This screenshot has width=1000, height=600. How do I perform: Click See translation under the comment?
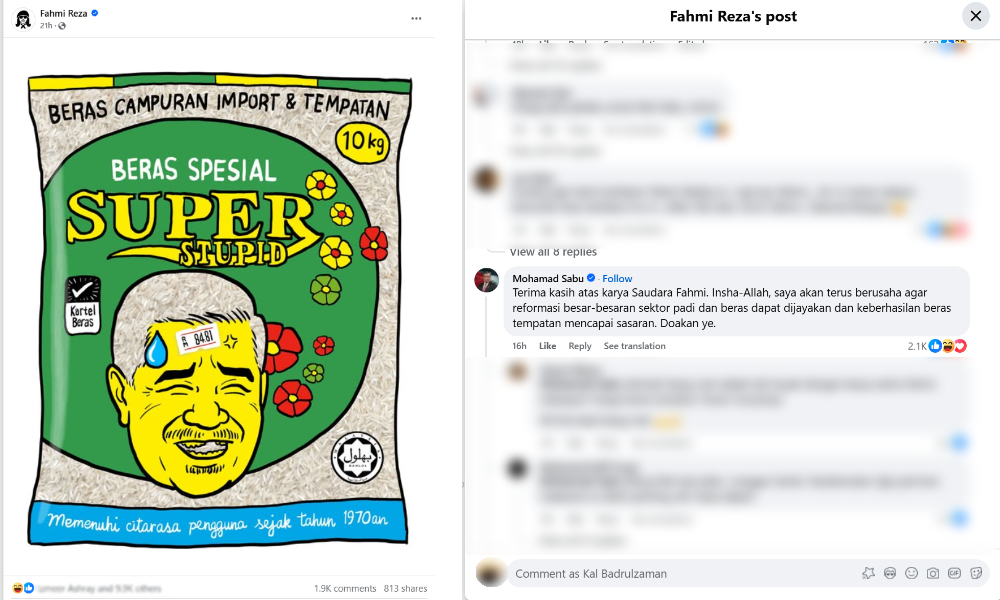[x=635, y=346]
